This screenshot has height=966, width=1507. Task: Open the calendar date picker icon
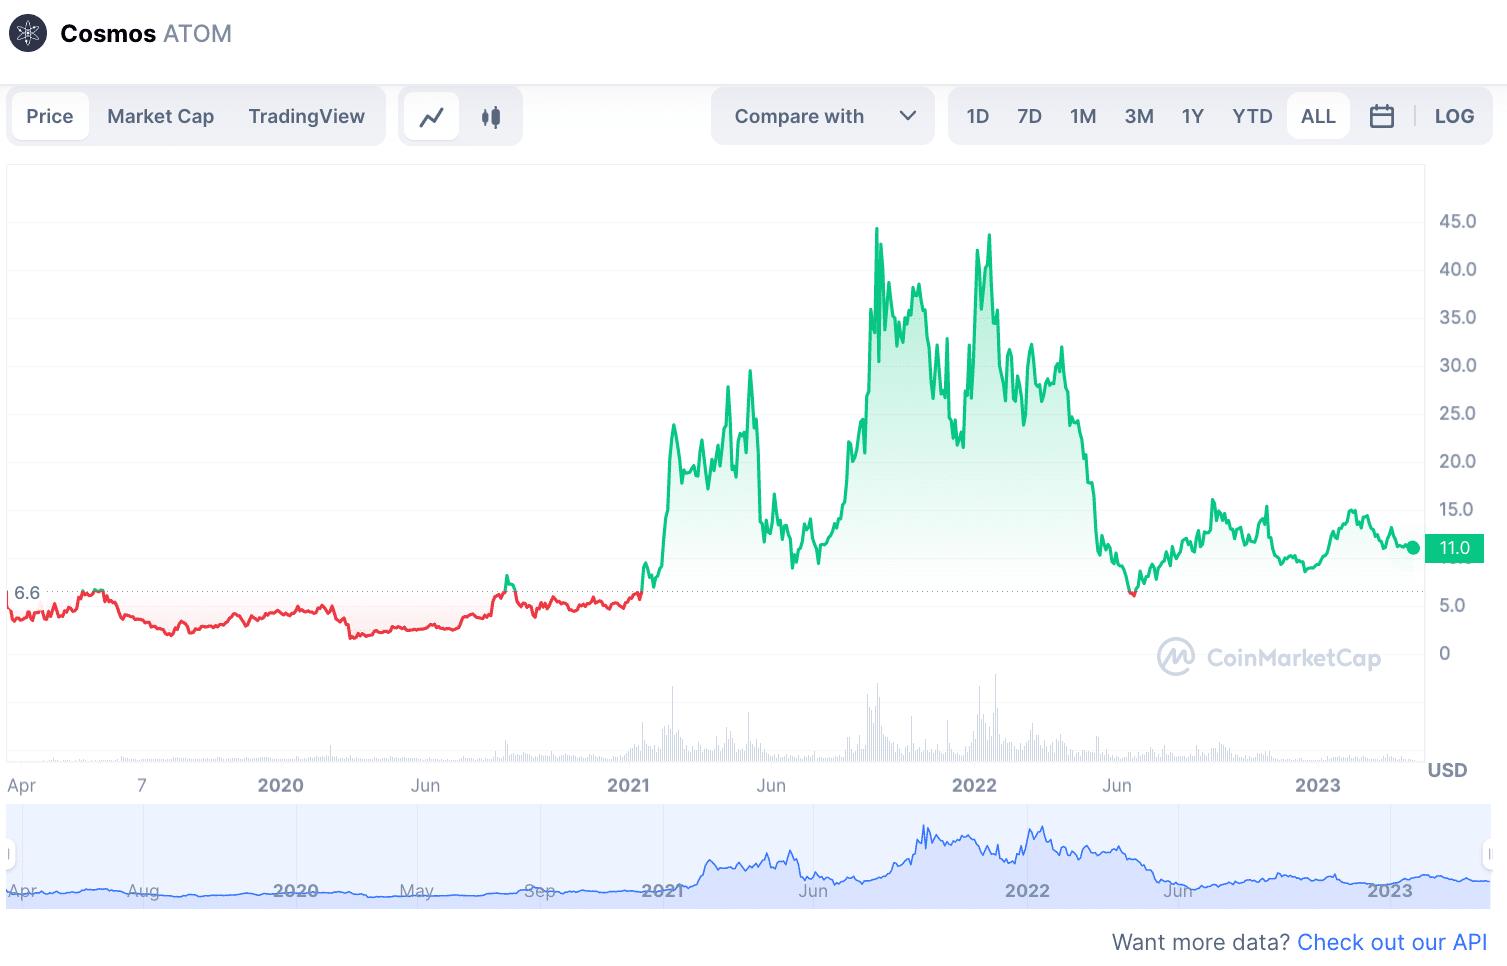[1382, 116]
